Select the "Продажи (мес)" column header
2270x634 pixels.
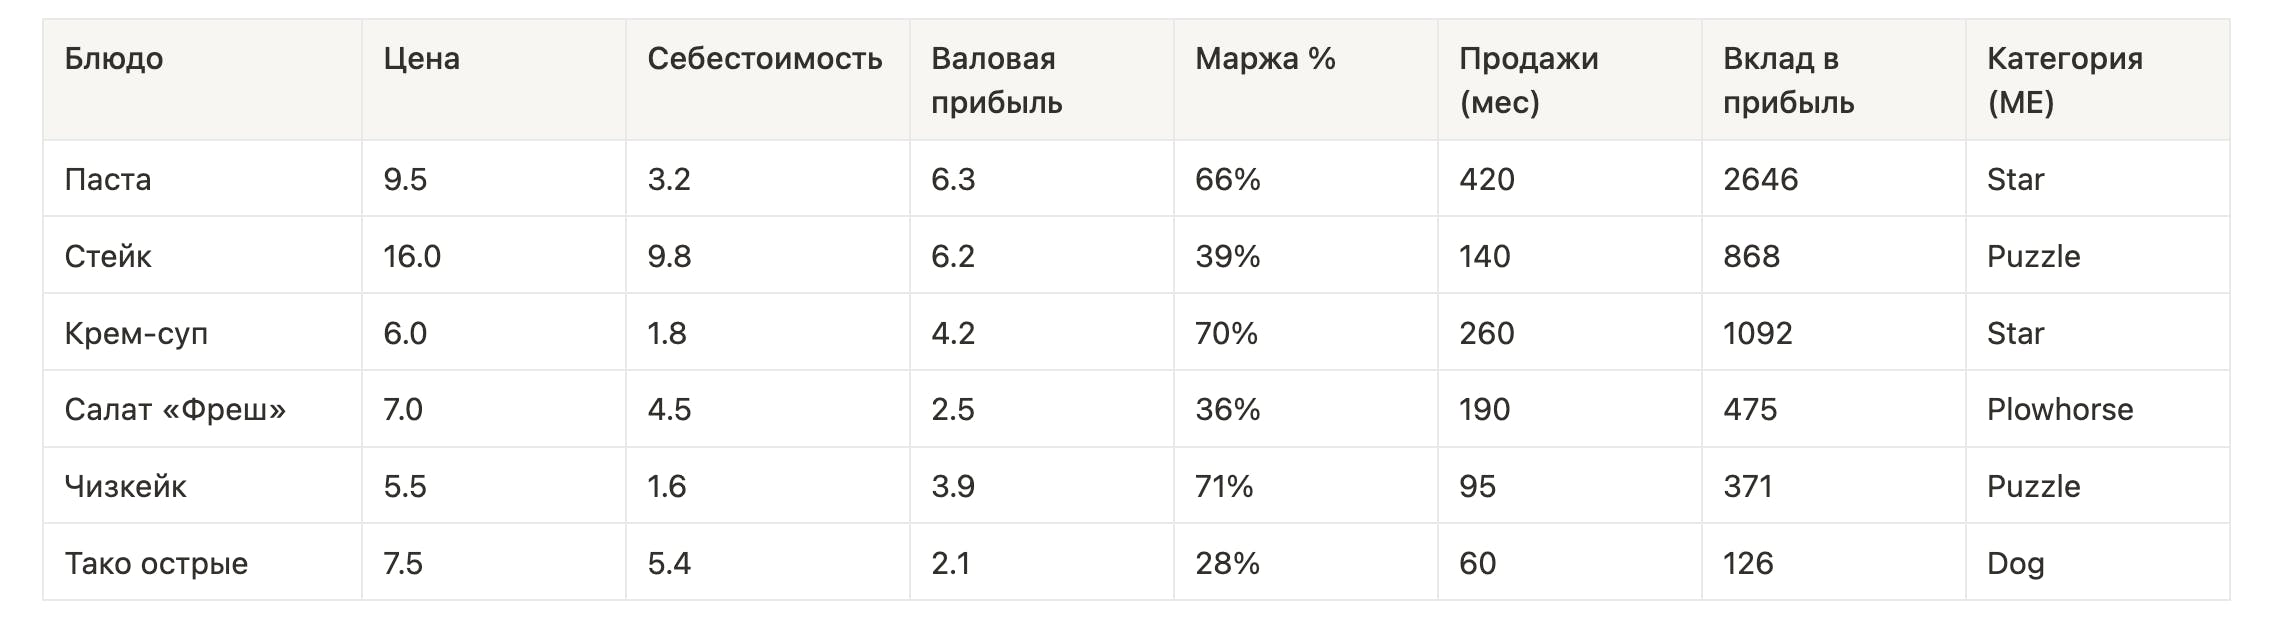click(x=1528, y=80)
